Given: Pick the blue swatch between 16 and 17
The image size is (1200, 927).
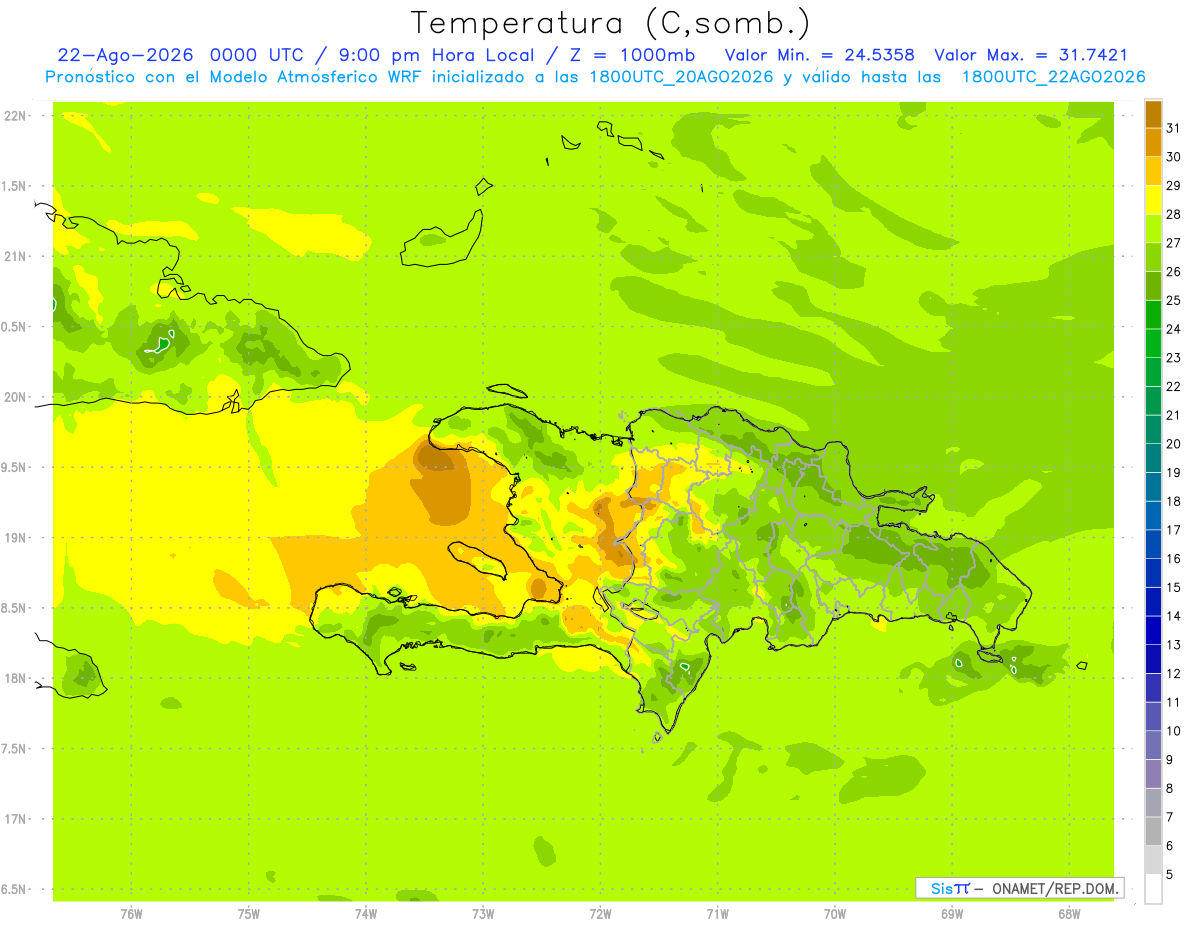Looking at the screenshot, I should click(x=1153, y=544).
